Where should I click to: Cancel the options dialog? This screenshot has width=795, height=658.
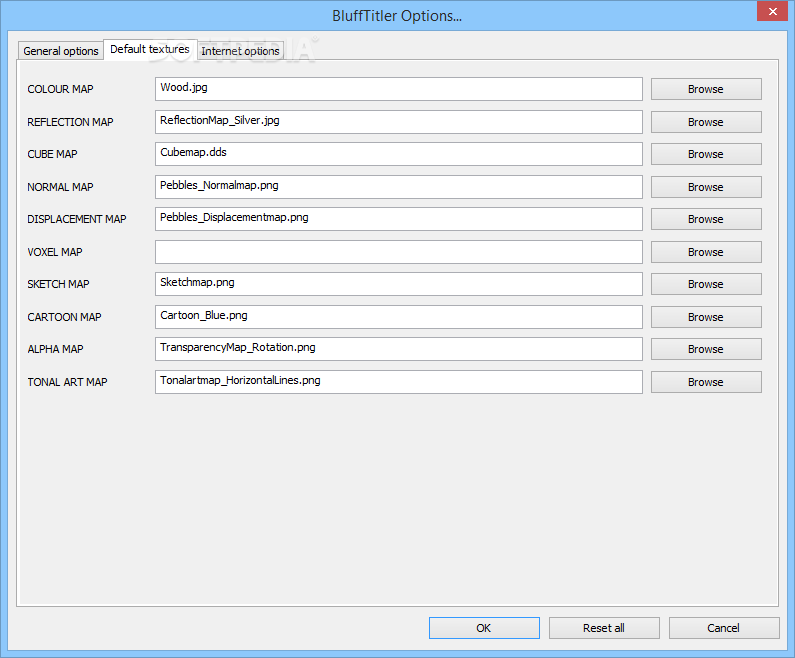[x=724, y=628]
